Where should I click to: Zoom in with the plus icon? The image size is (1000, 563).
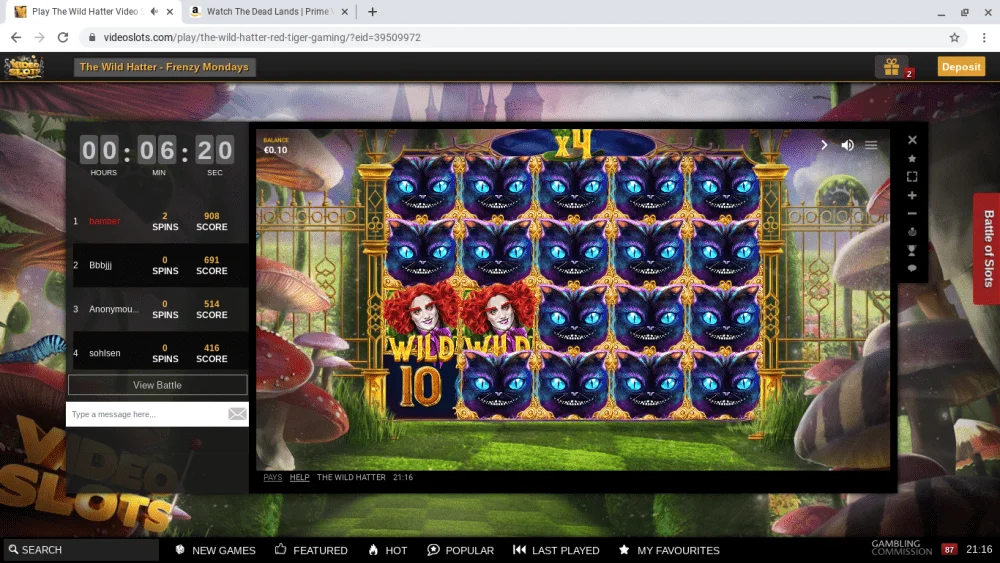click(912, 195)
